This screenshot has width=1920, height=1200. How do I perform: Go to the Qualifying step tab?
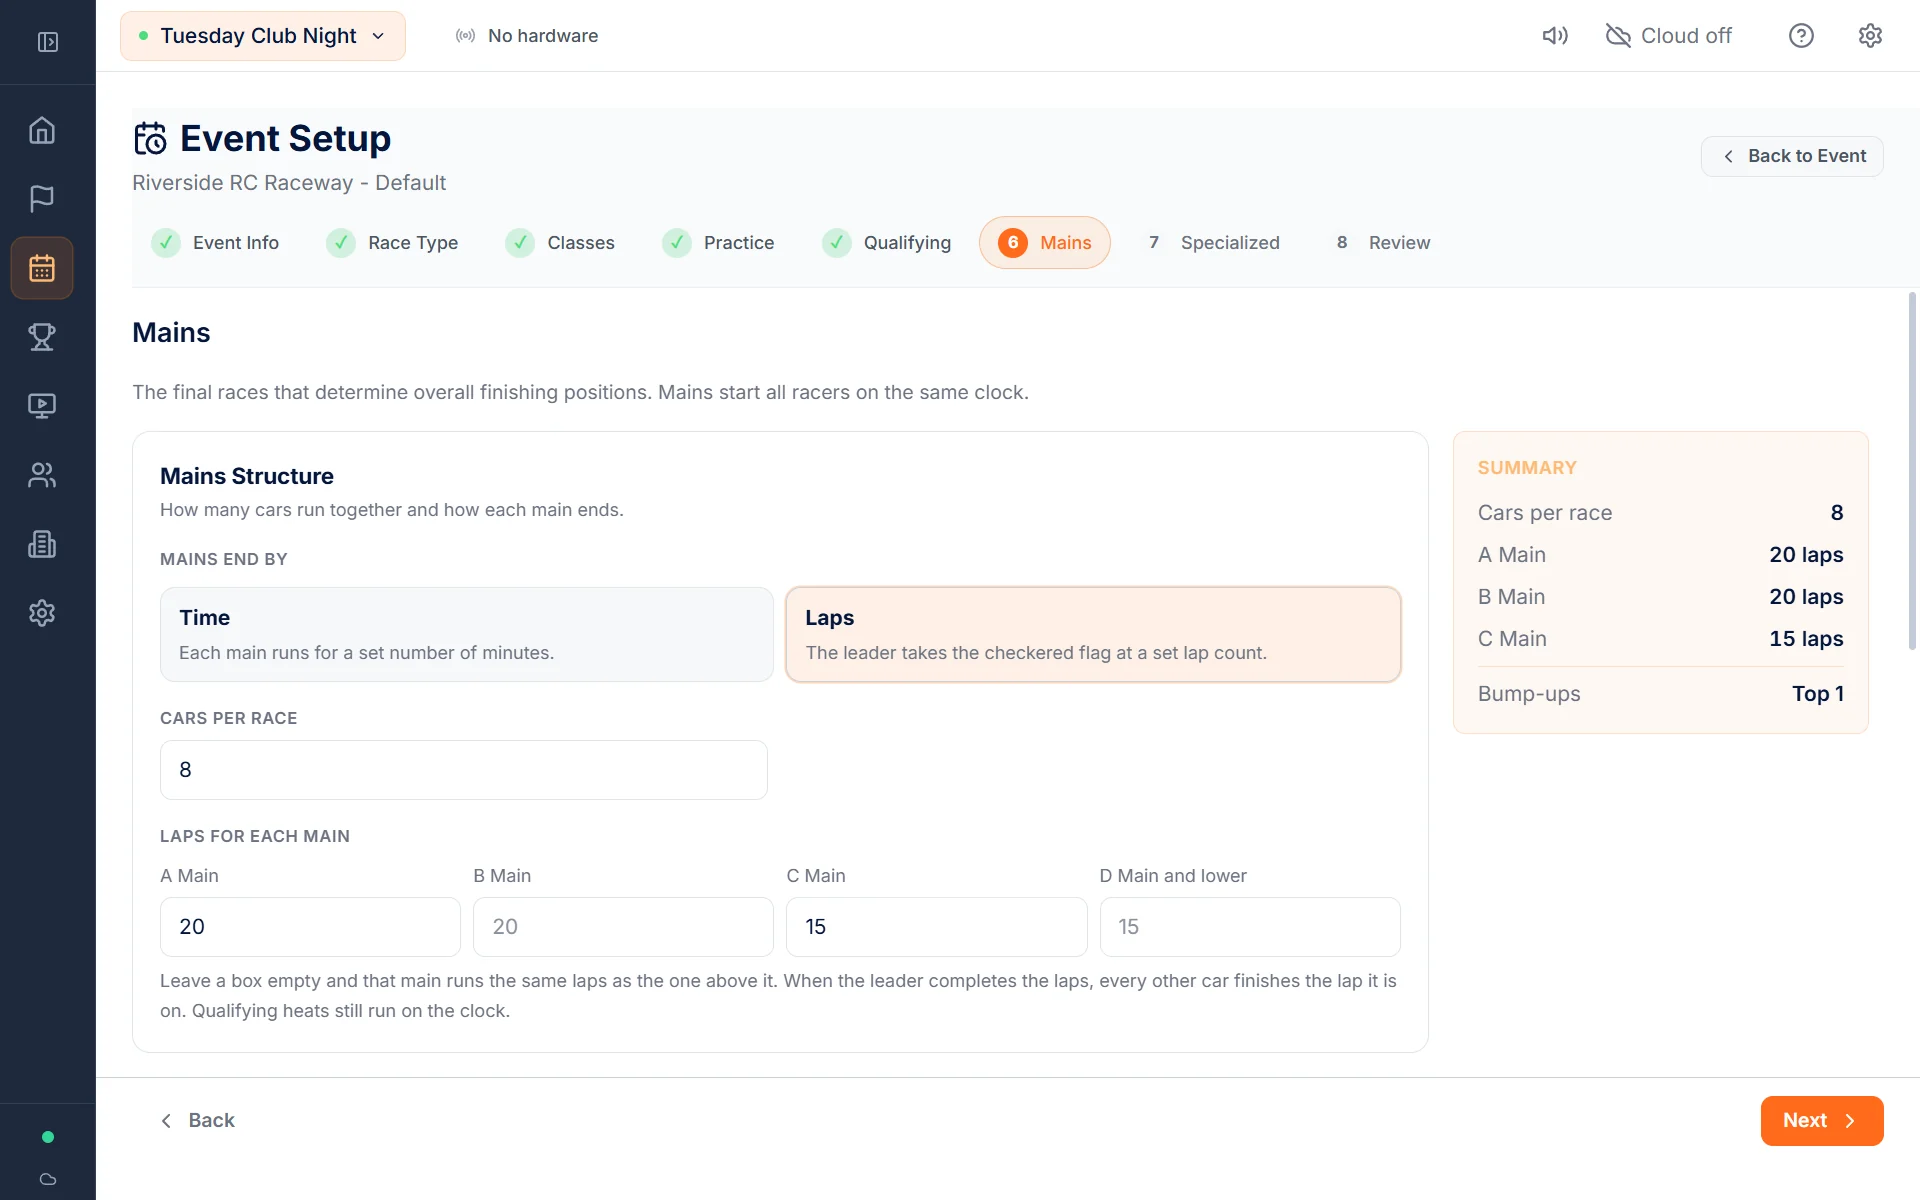click(886, 243)
